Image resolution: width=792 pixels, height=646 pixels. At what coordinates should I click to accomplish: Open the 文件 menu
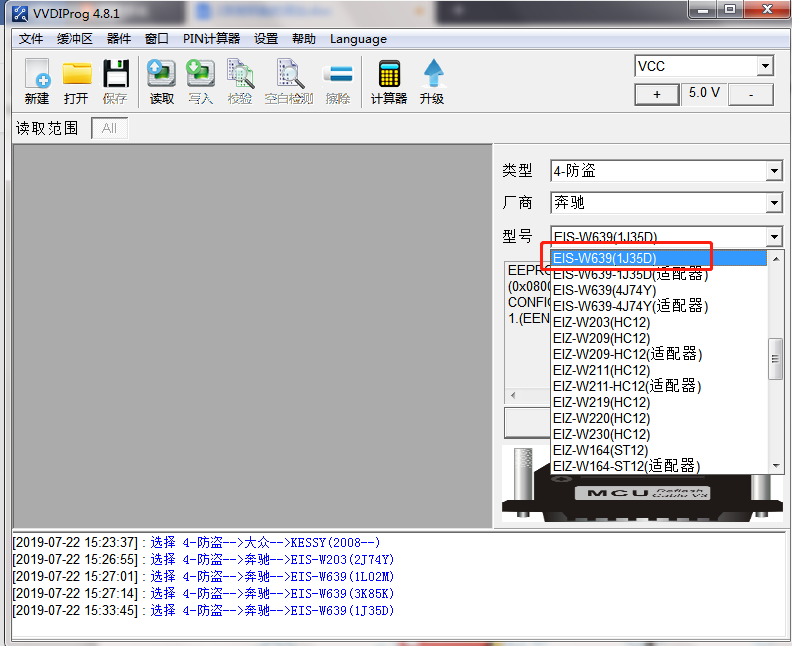(31, 39)
